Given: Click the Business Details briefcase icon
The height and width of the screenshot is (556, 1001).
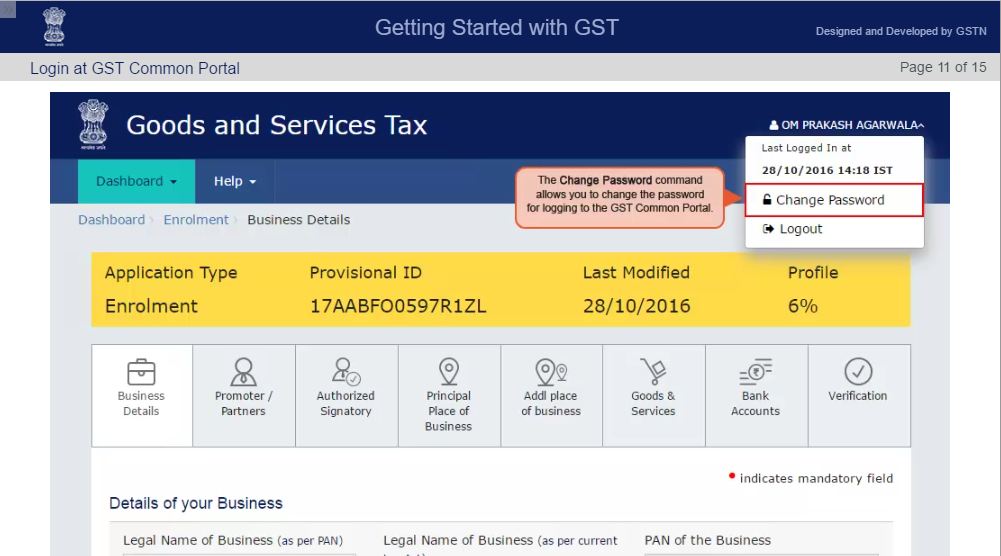Looking at the screenshot, I should pyautogui.click(x=141, y=372).
